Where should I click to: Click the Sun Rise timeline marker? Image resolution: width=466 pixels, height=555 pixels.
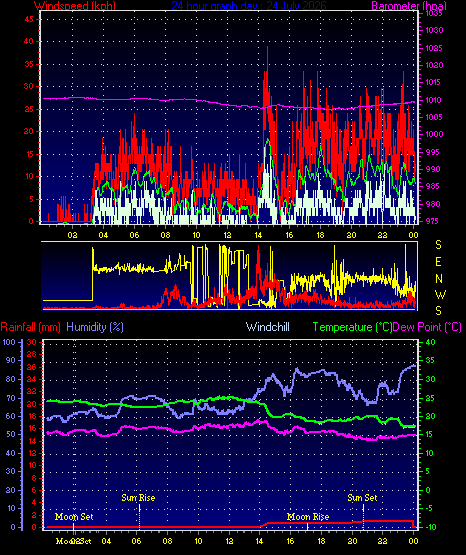coord(138,498)
